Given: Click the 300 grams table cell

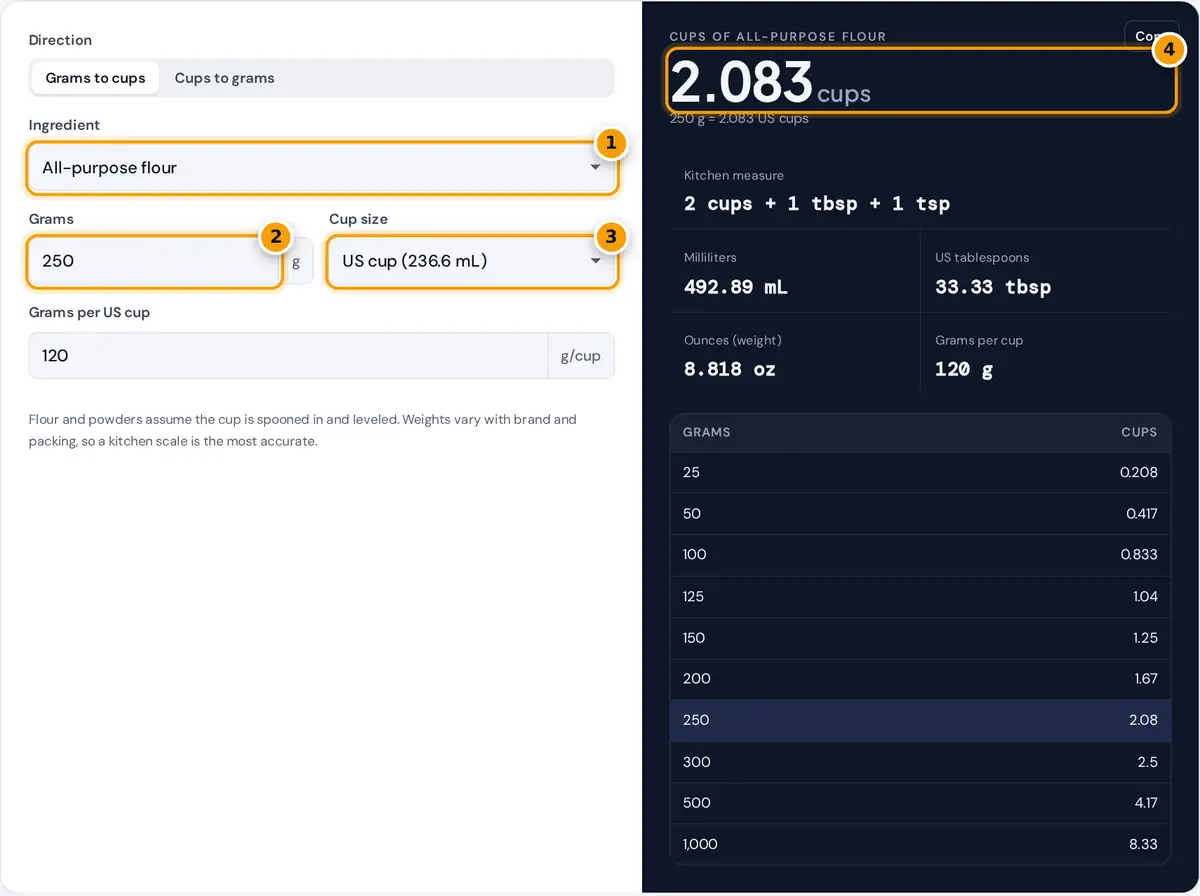Looking at the screenshot, I should [697, 762].
